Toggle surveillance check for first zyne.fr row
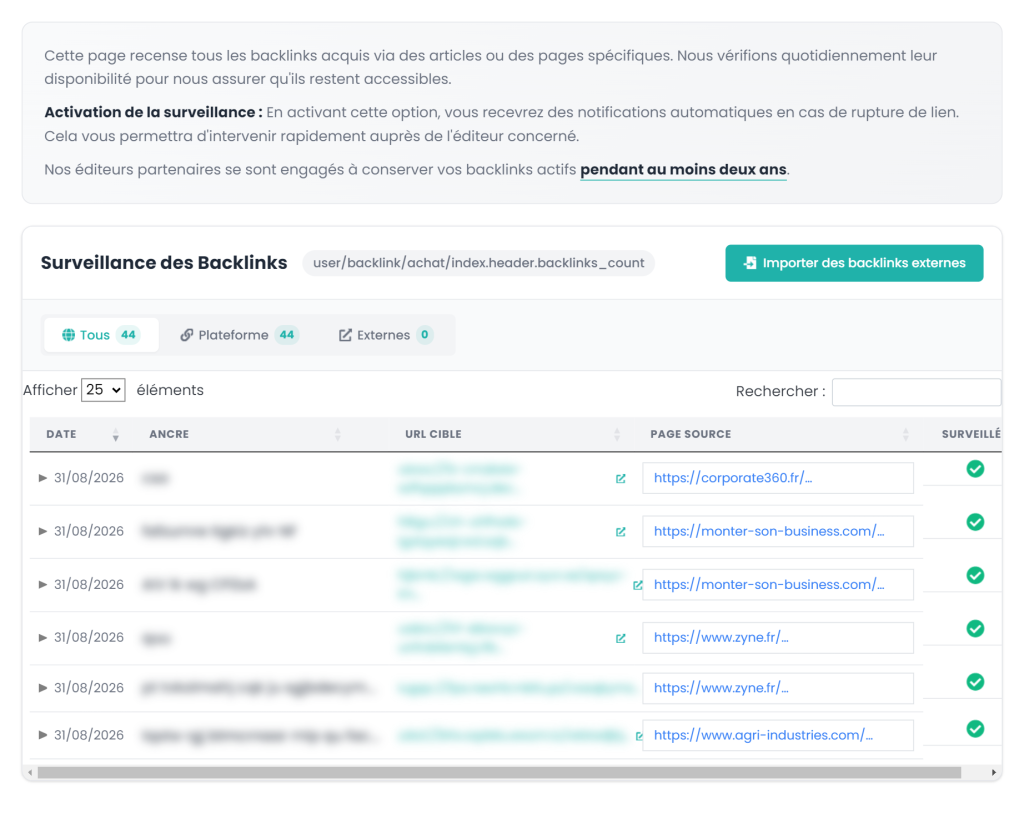Screen dimensions: 1024x824 click(975, 629)
